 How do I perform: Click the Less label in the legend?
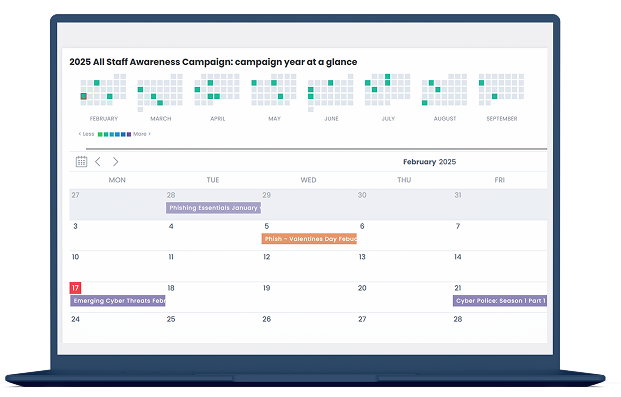click(x=86, y=134)
